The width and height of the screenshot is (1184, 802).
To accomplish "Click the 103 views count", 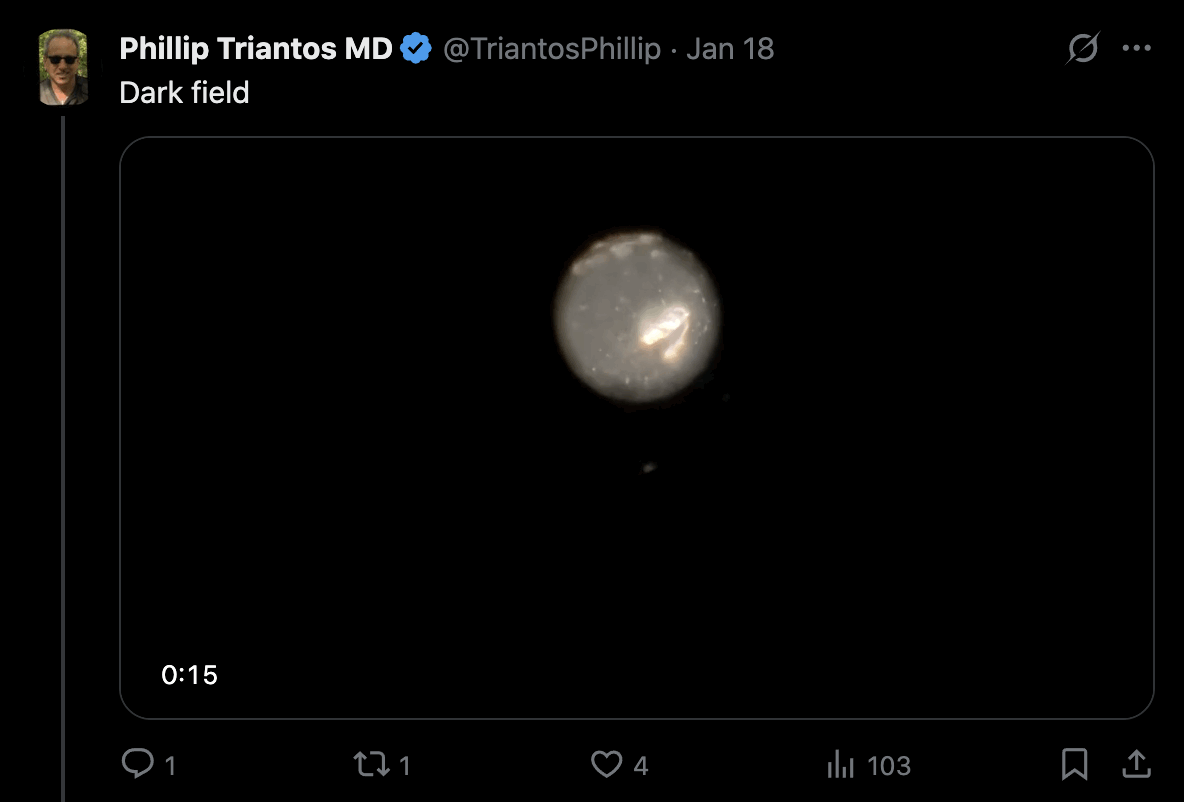I will pyautogui.click(x=889, y=766).
